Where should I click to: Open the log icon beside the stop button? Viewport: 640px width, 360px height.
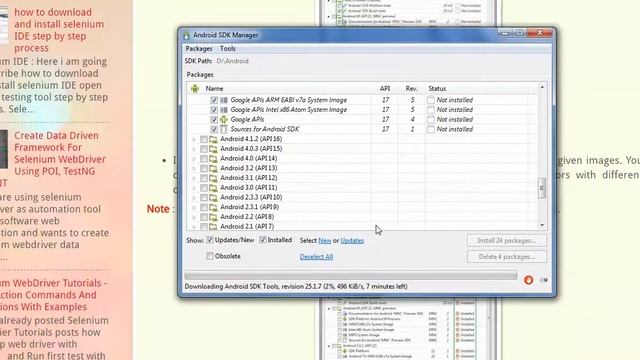pyautogui.click(x=544, y=280)
